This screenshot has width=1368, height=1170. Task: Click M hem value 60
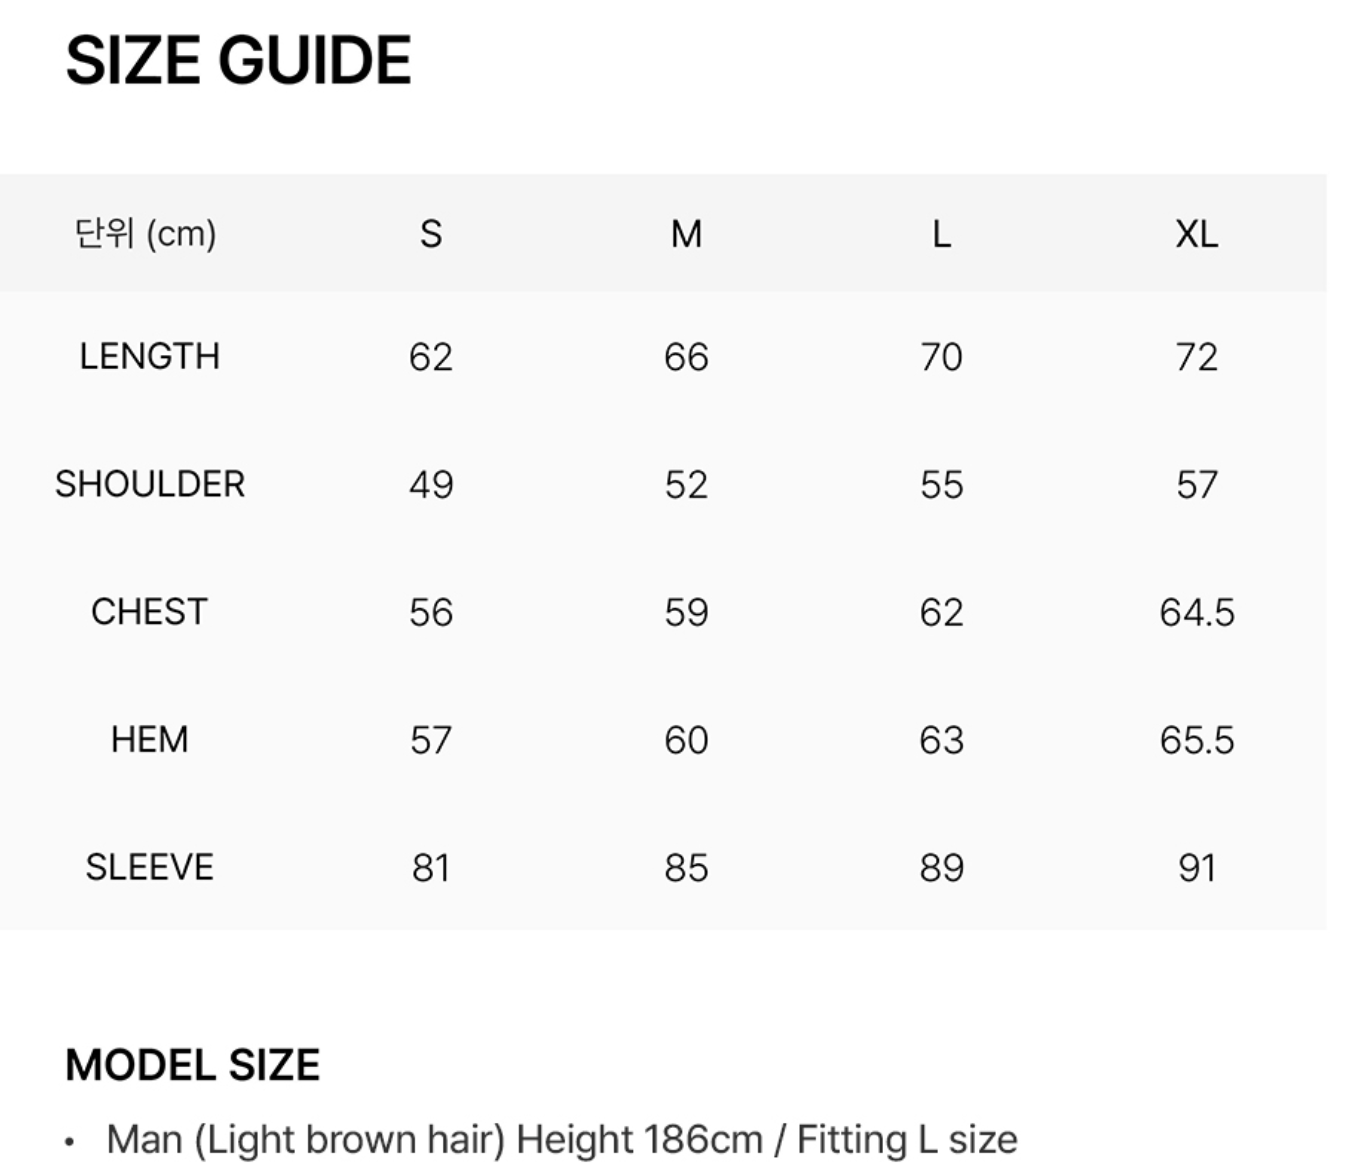(x=686, y=740)
